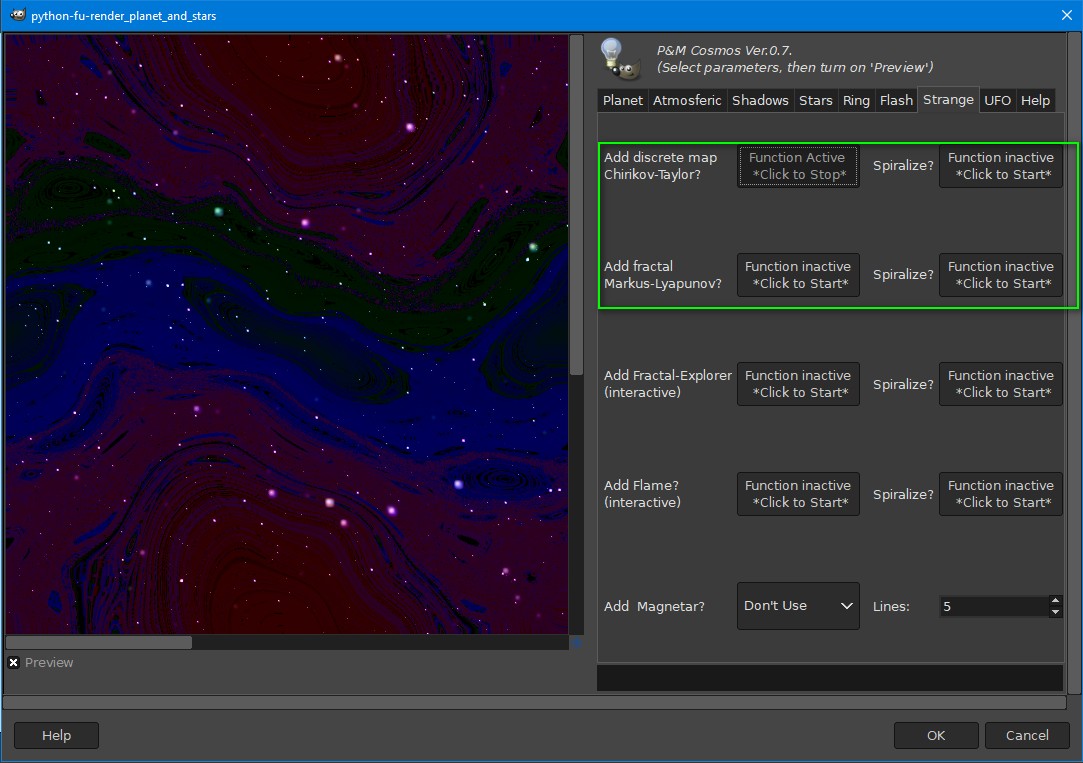The width and height of the screenshot is (1083, 763).
Task: Switch to the UFO tab
Action: [x=997, y=100]
